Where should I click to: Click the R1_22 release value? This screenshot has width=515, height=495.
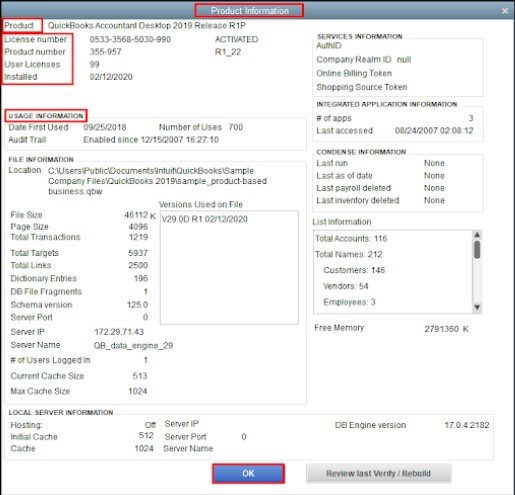tap(228, 52)
